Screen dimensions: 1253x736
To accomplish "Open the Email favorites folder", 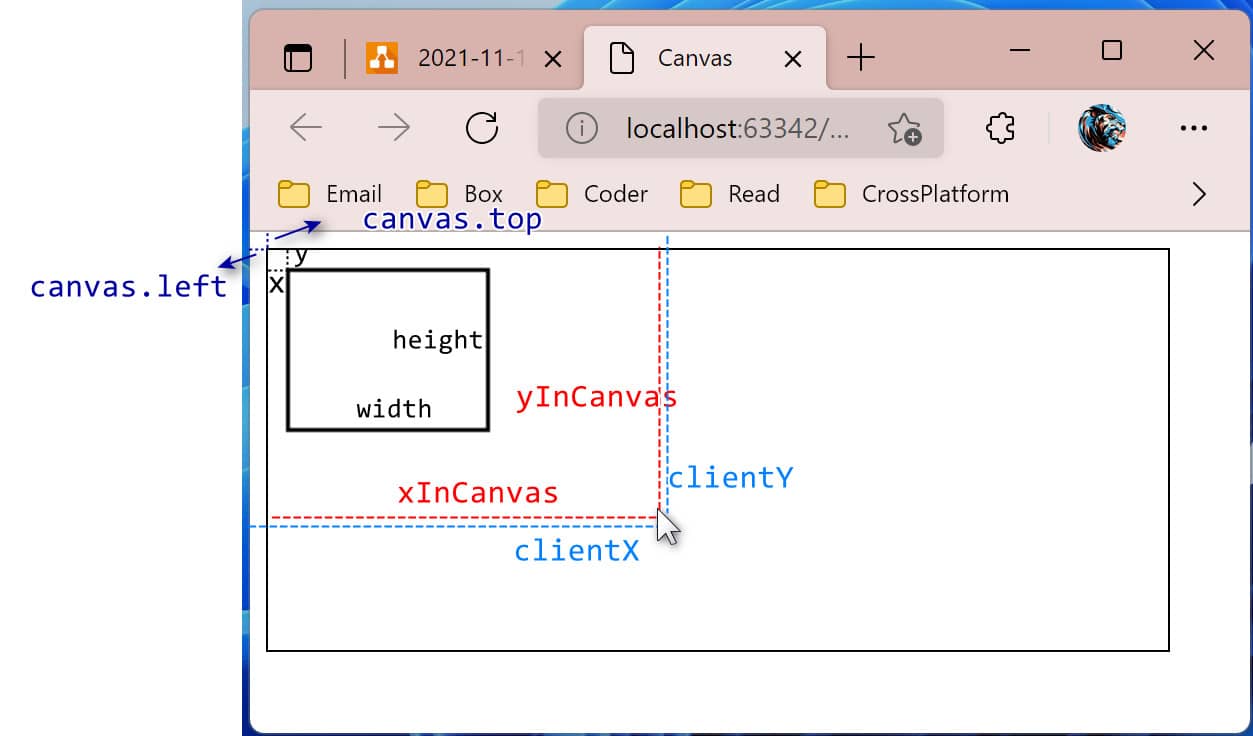I will [330, 193].
